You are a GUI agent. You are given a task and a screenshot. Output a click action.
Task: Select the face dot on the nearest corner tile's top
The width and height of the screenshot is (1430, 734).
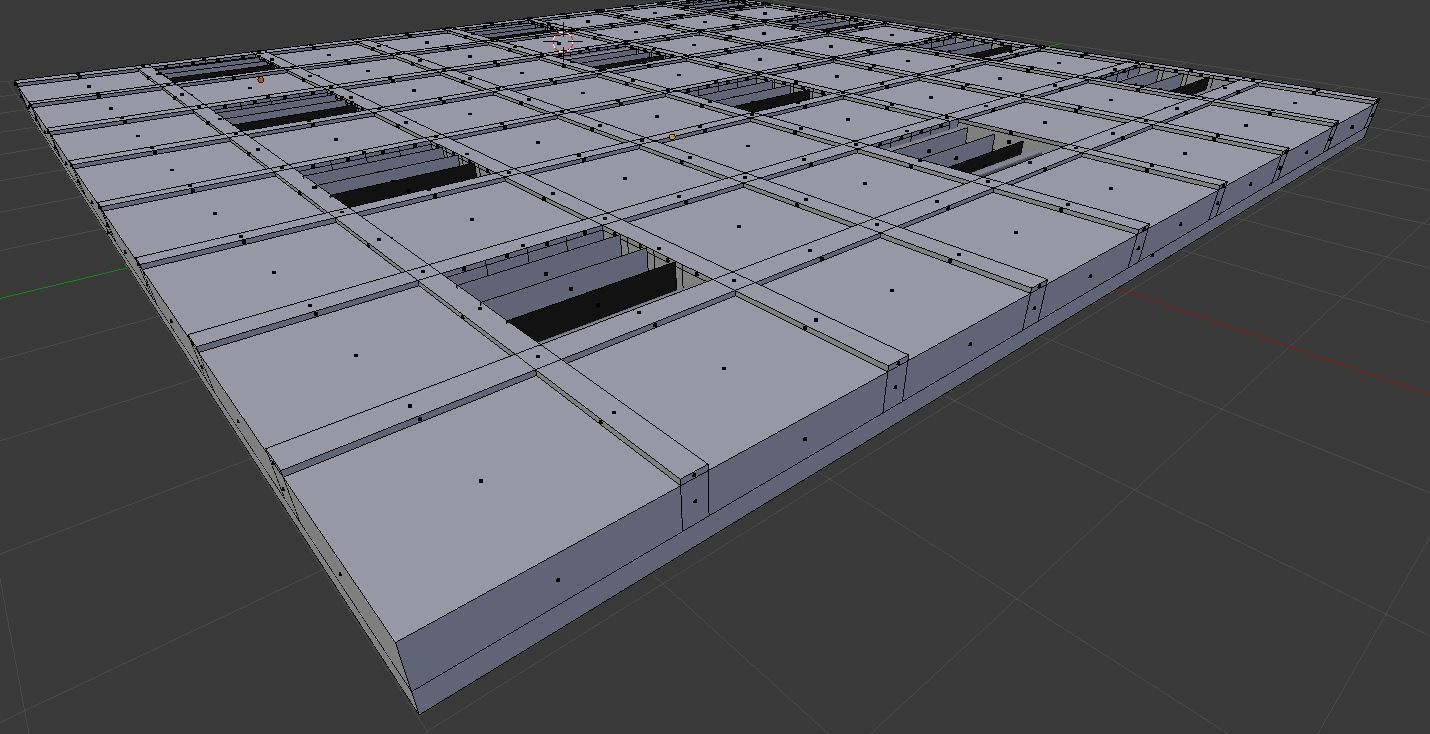click(481, 481)
